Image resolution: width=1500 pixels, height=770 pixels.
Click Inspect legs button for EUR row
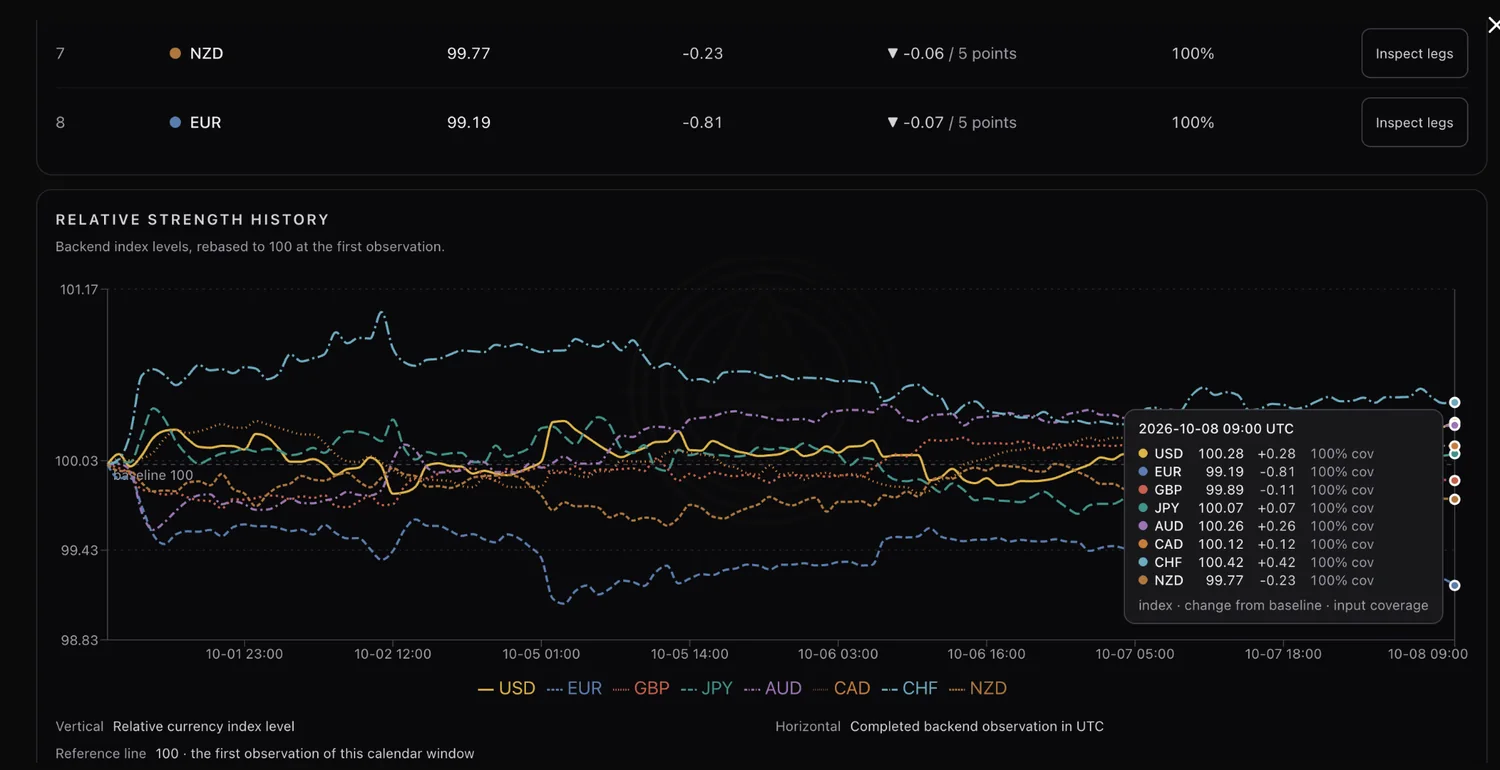[x=1414, y=122]
